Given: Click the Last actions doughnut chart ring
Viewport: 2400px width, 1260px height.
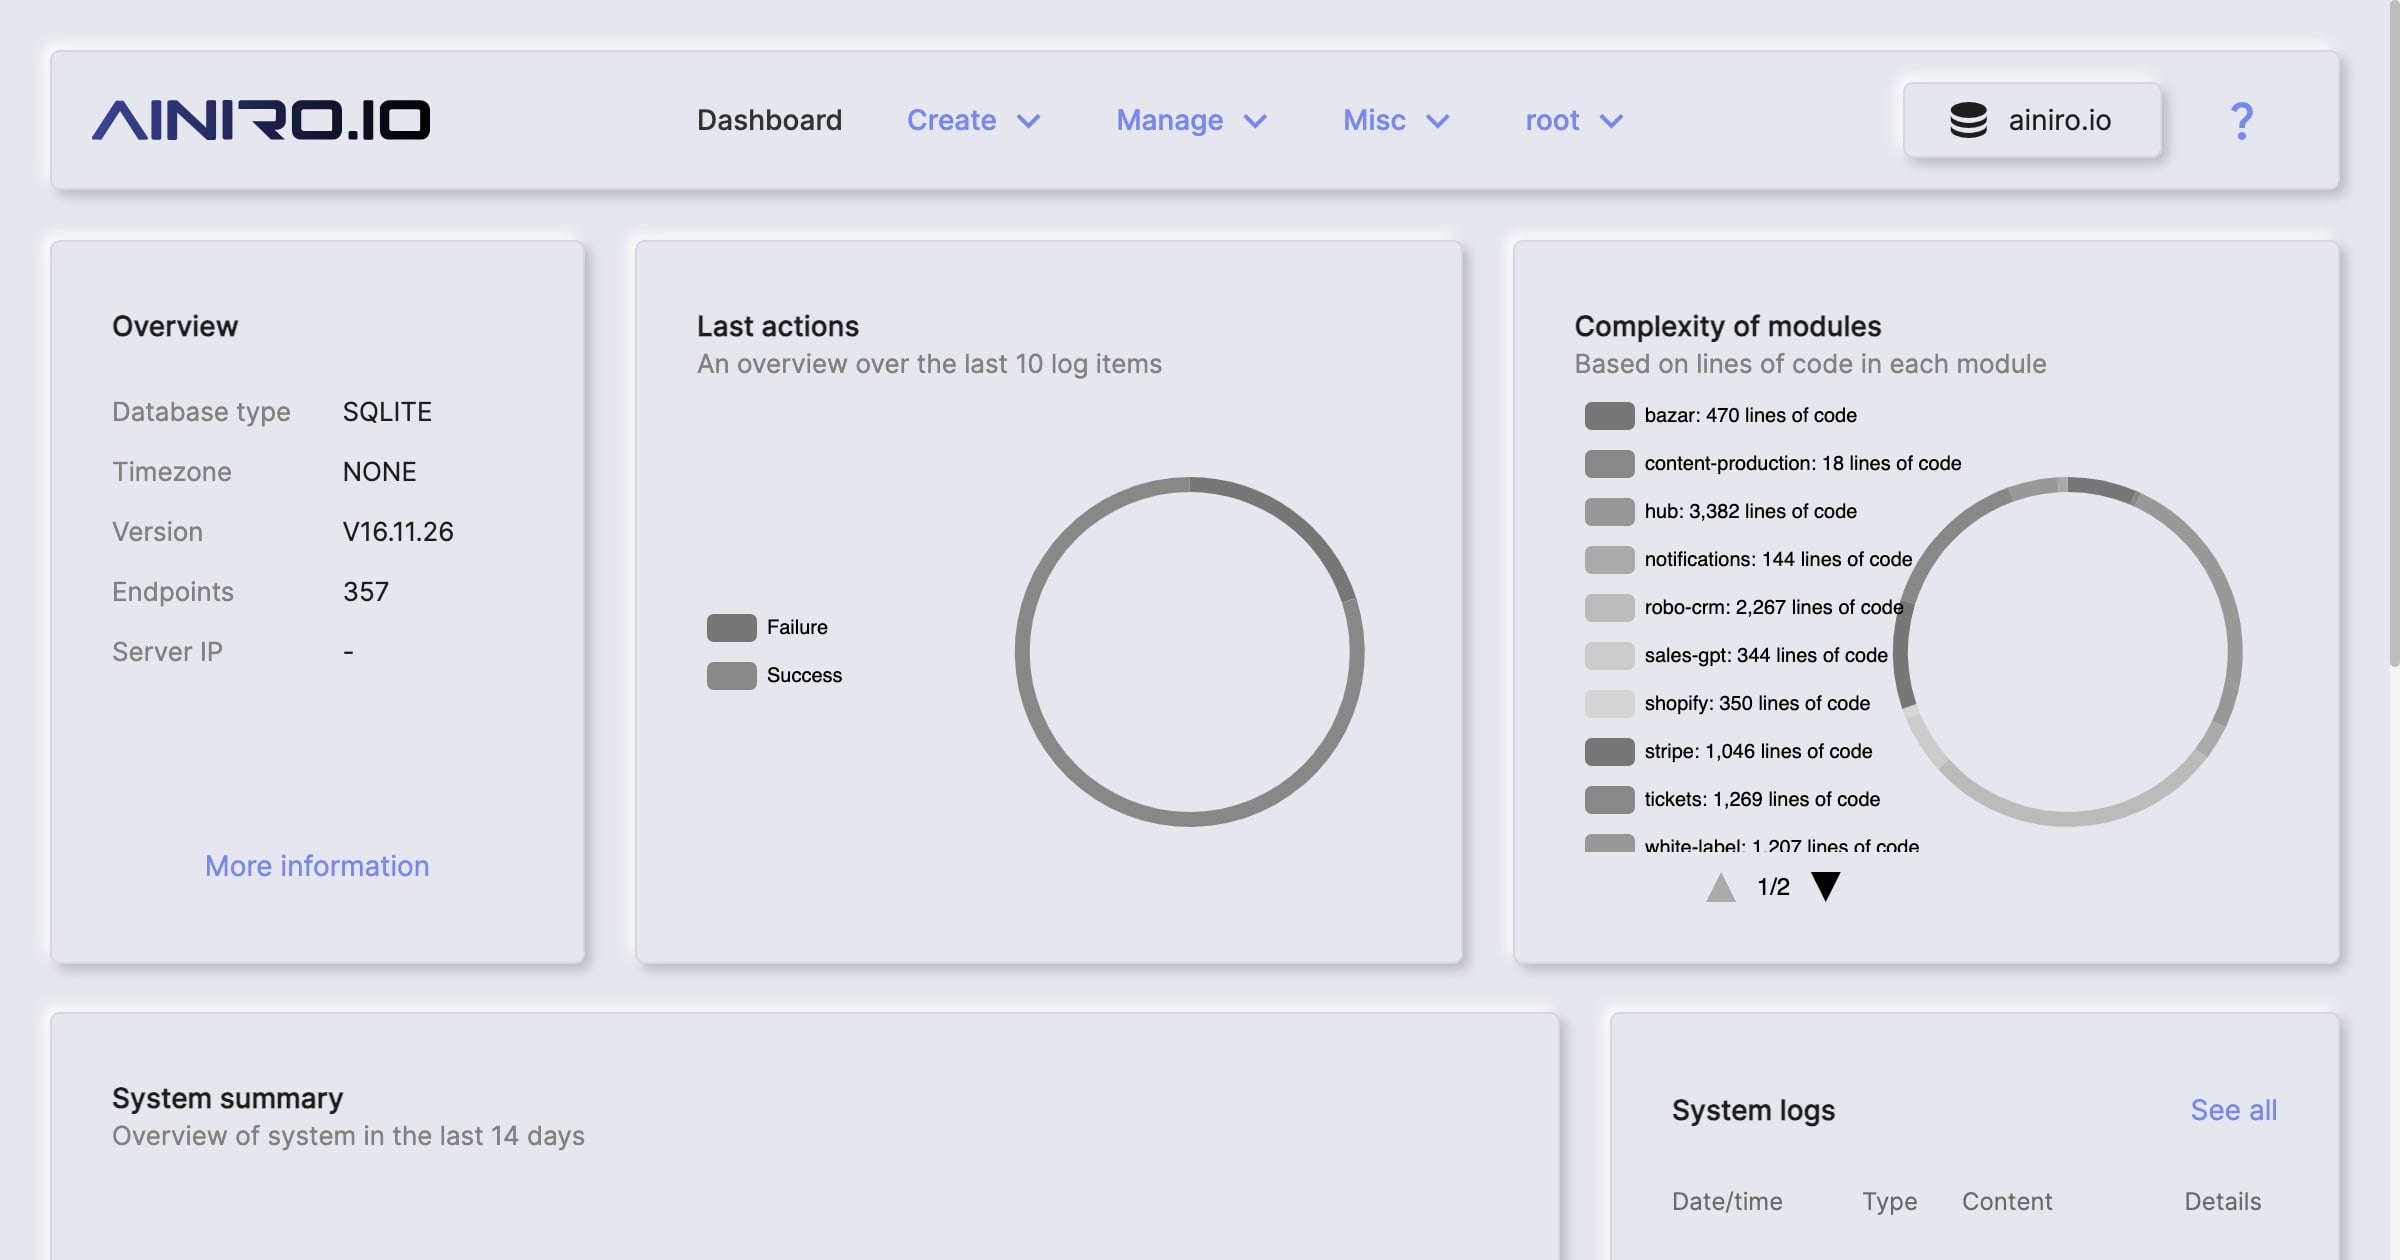Looking at the screenshot, I should click(x=1022, y=652).
